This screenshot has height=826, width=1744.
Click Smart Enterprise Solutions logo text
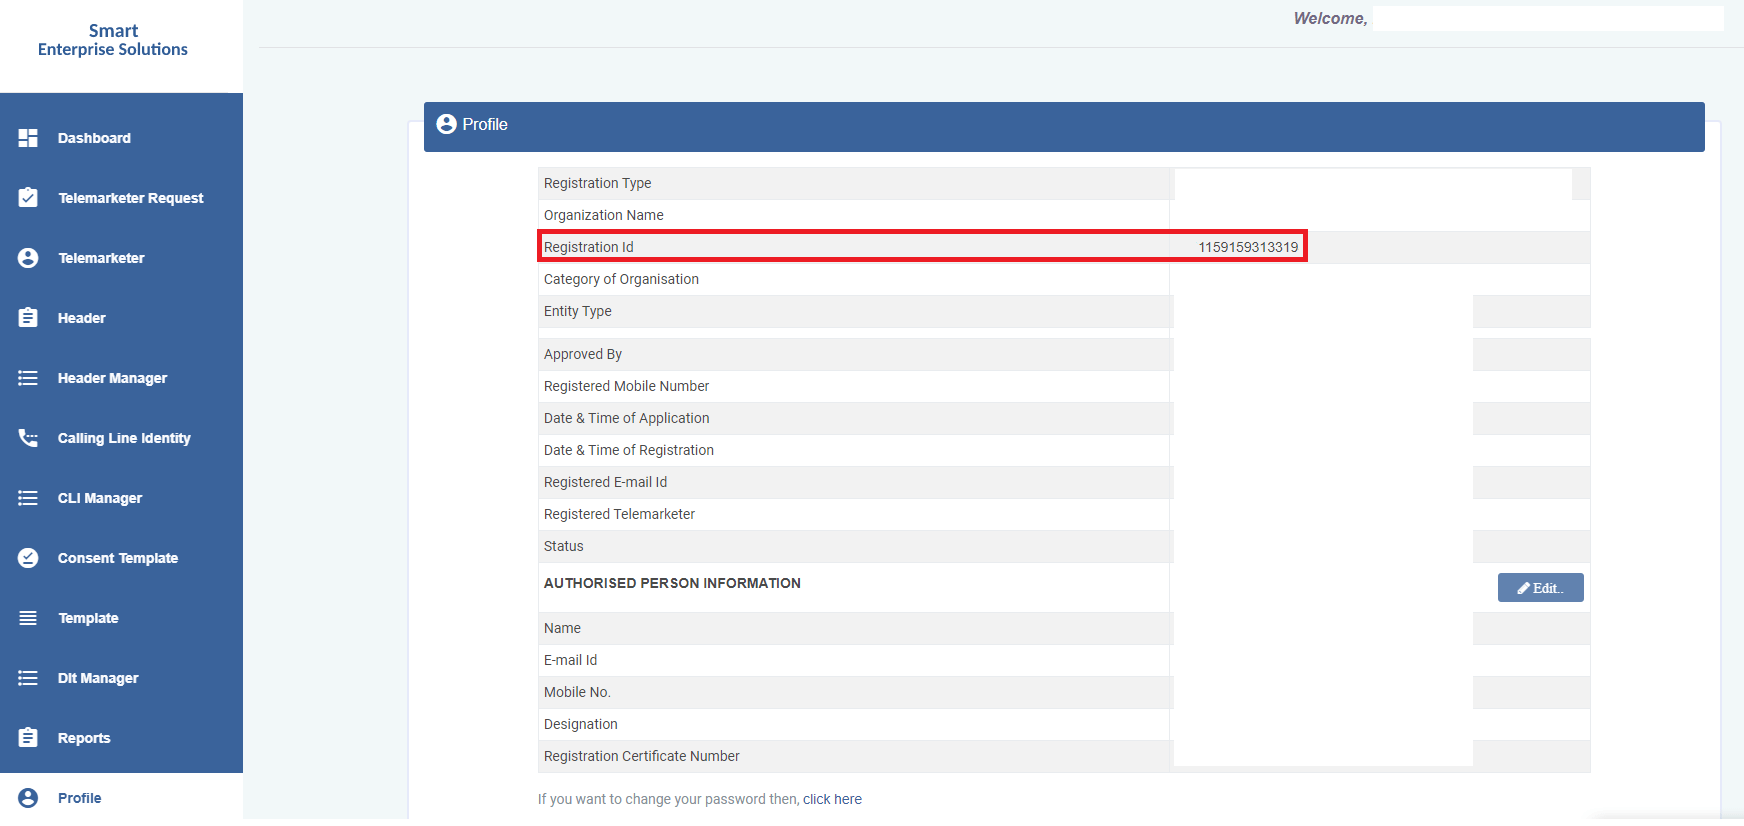point(113,40)
